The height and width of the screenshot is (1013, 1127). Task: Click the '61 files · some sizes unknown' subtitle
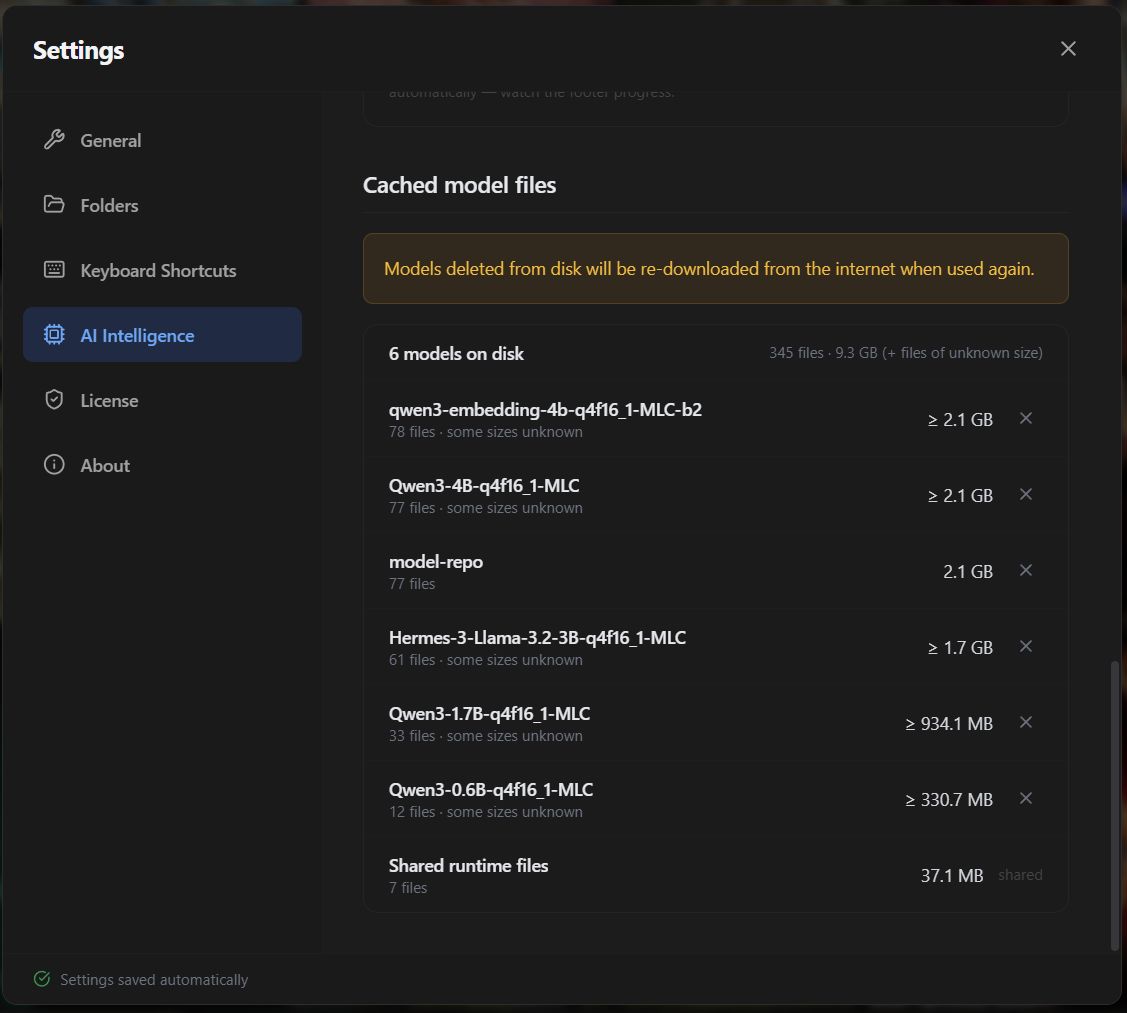point(485,660)
